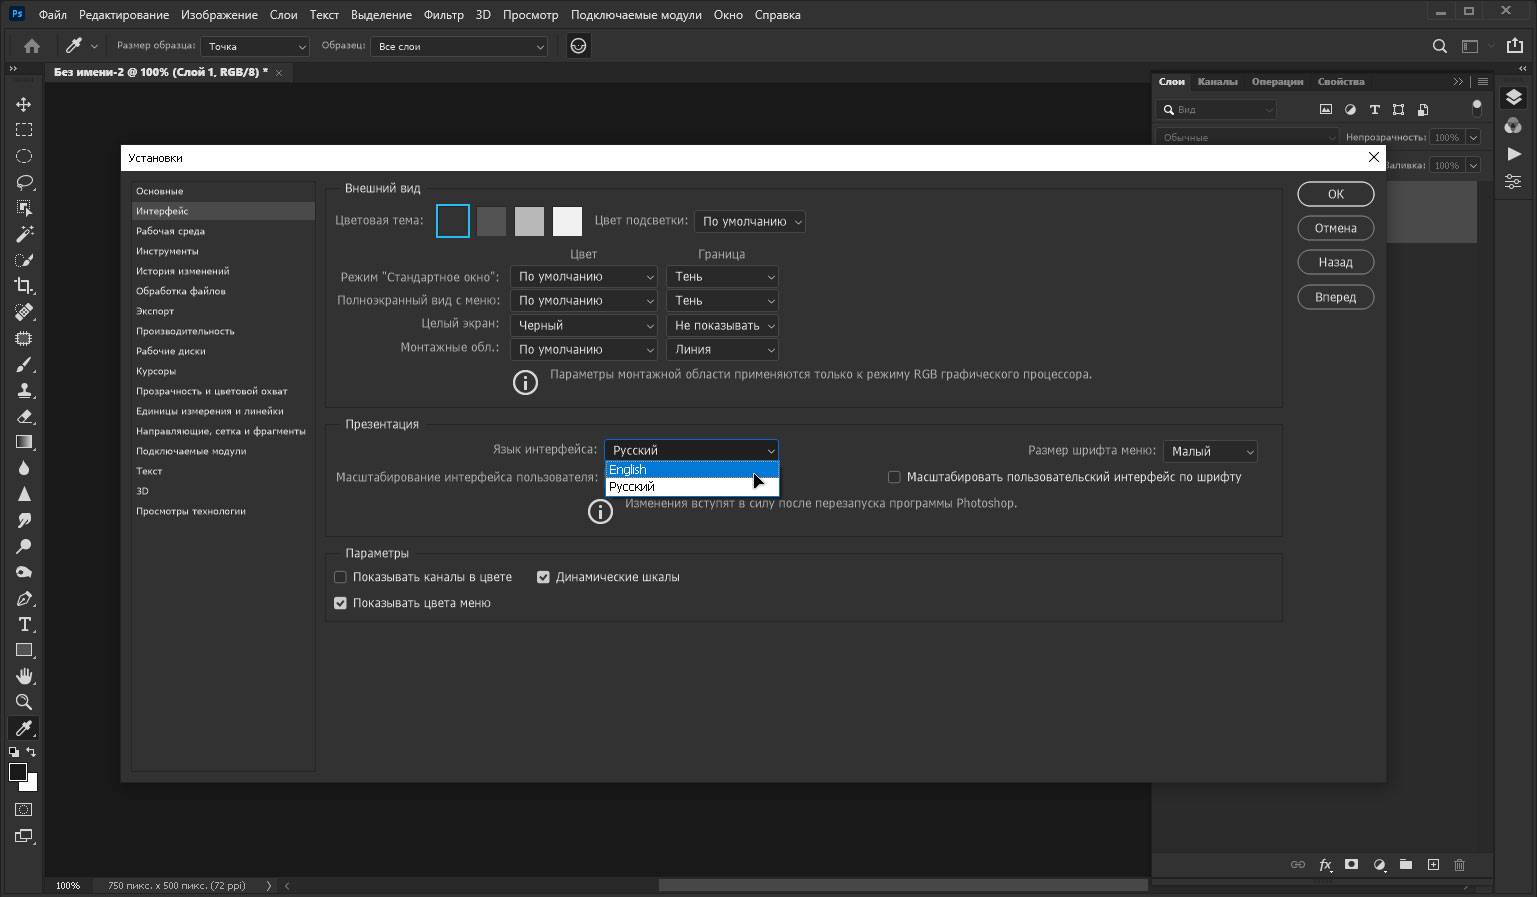
Task: Toggle the type layer filter icon
Action: [x=1374, y=109]
